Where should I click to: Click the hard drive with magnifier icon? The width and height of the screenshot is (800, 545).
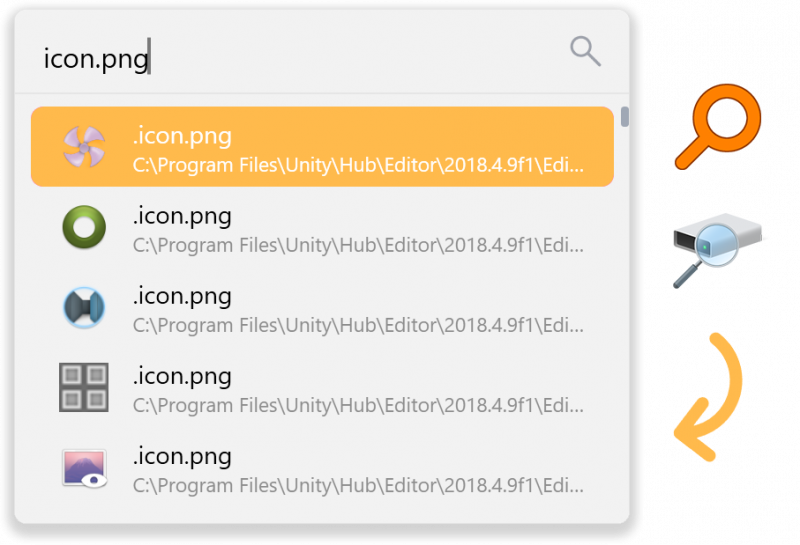point(717,250)
